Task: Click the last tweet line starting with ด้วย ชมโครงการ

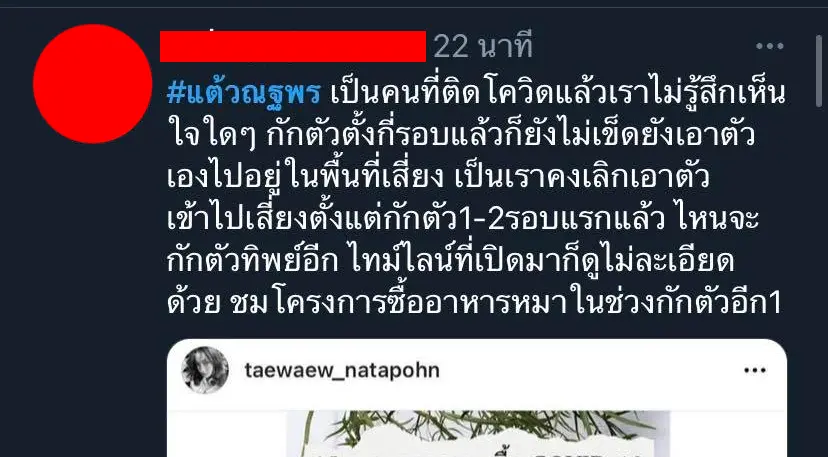Action: [x=474, y=303]
